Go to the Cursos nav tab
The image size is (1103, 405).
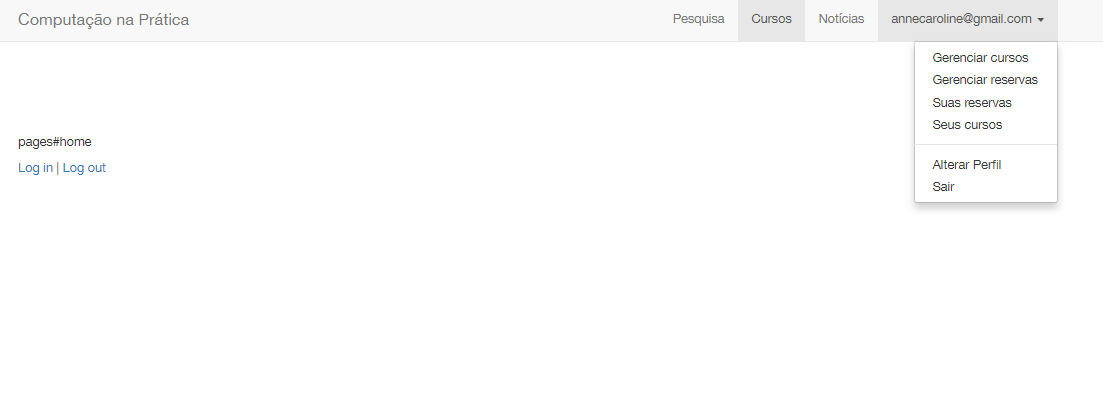click(x=771, y=20)
